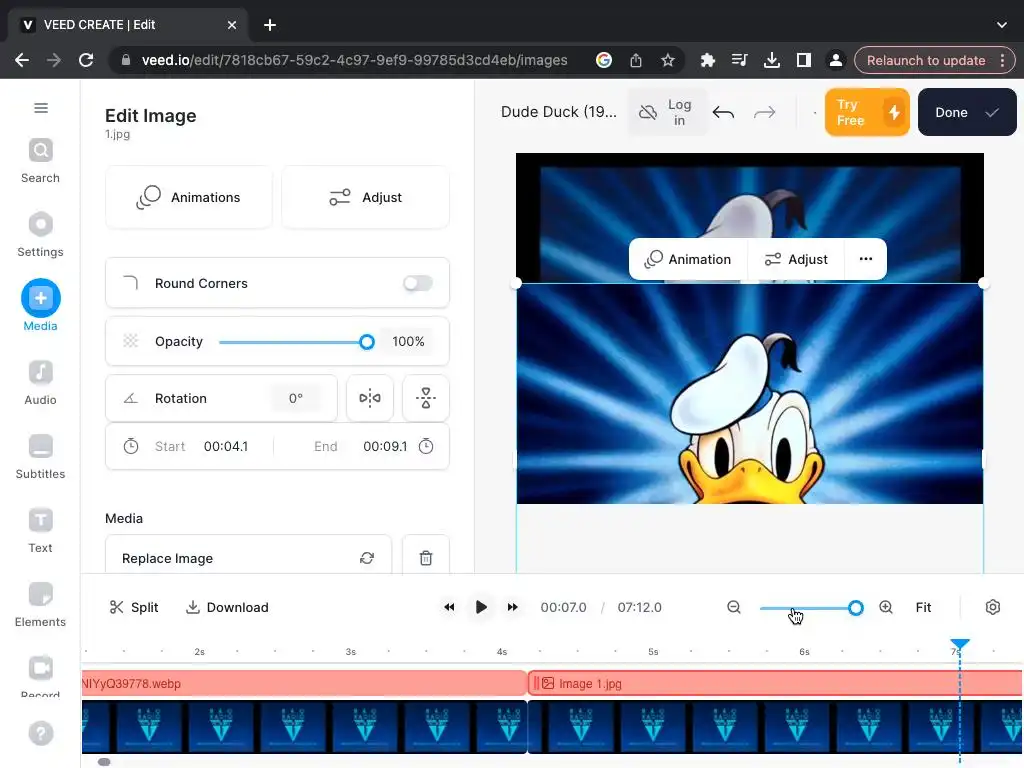Select the Image 1.jpg timeline clip
This screenshot has height=768, width=1024.
tap(775, 683)
